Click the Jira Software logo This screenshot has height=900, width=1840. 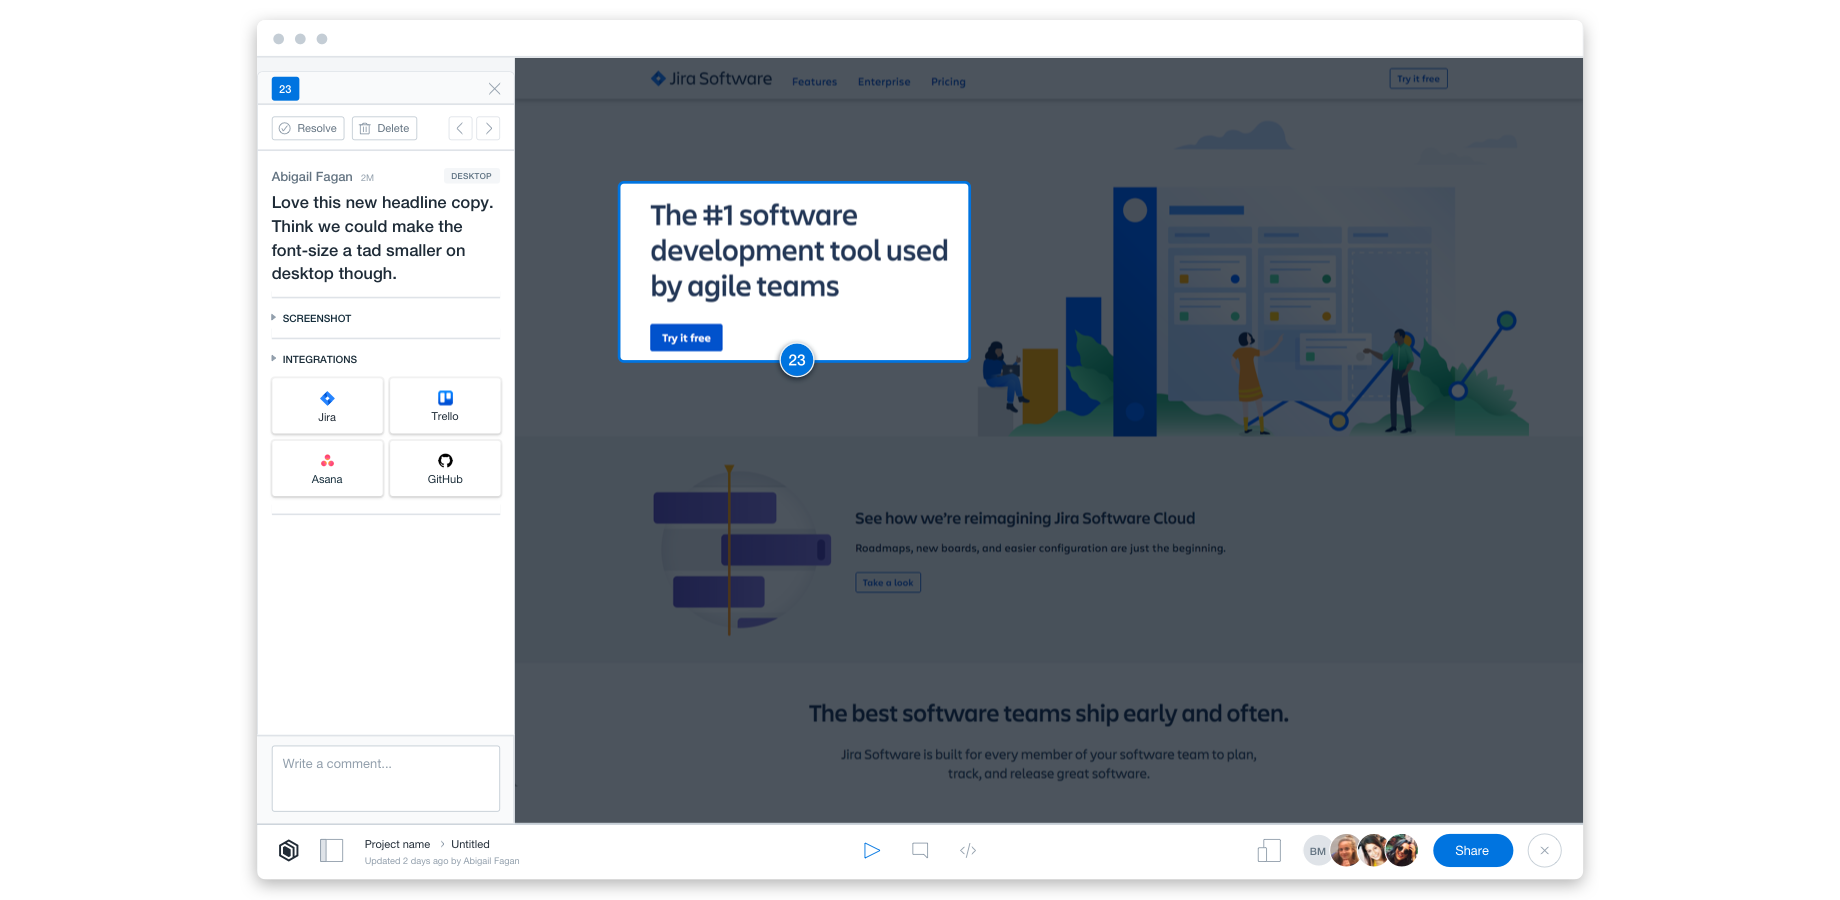pos(711,79)
